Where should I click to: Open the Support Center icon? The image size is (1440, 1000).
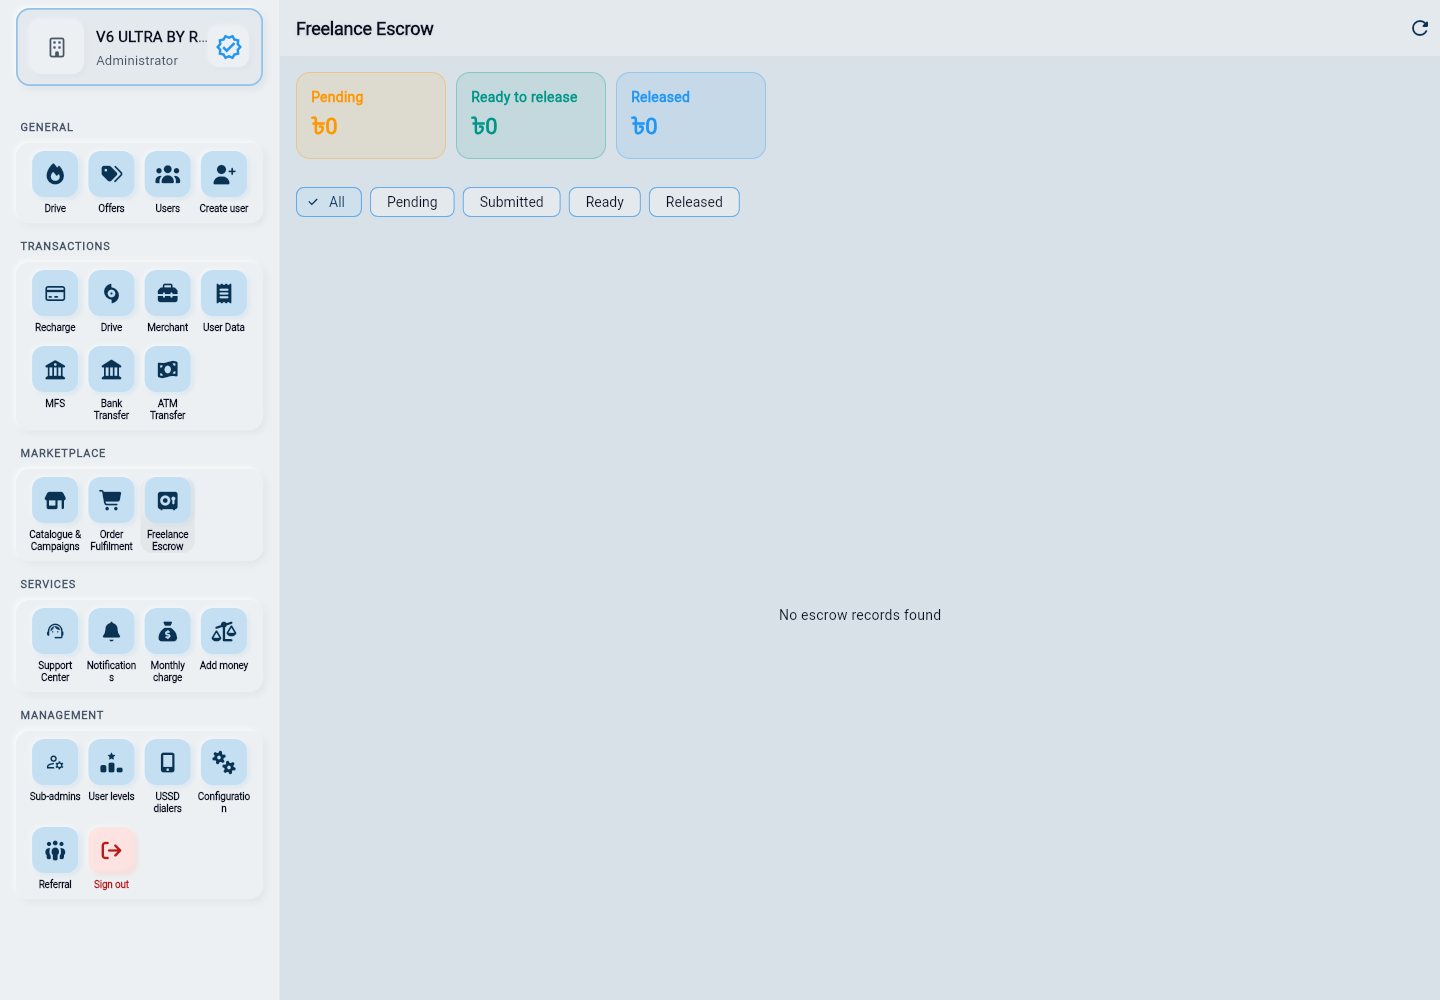pos(55,632)
